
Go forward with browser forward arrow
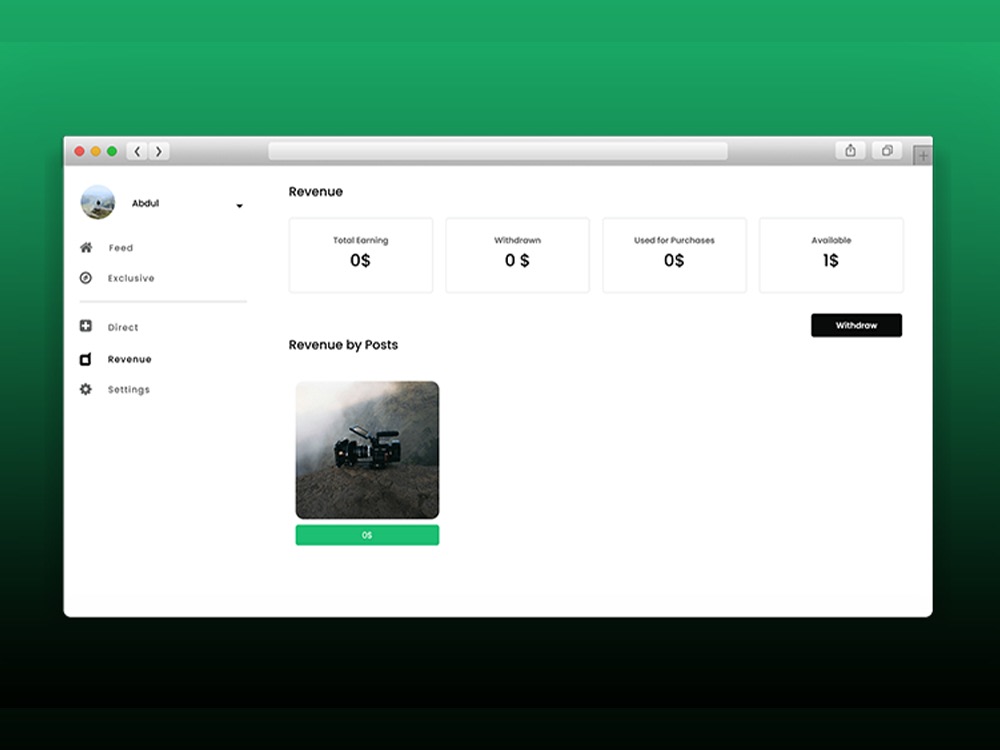pyautogui.click(x=159, y=151)
